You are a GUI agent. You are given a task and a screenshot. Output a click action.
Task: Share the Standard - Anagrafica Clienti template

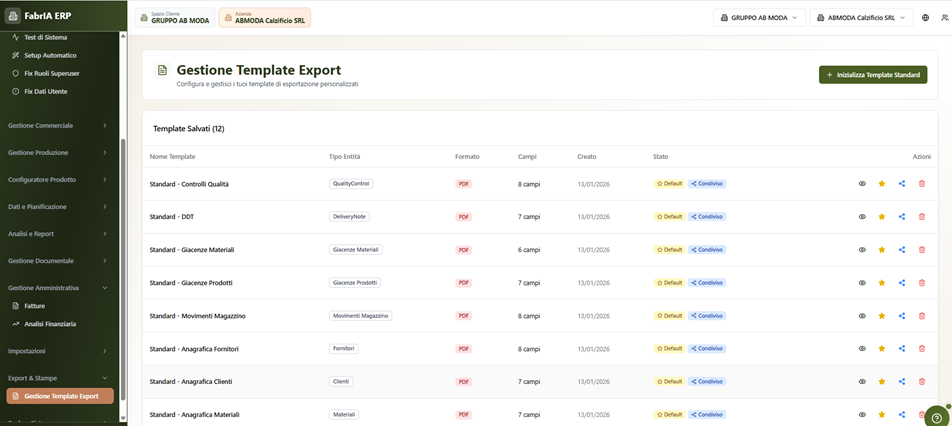pyautogui.click(x=902, y=382)
